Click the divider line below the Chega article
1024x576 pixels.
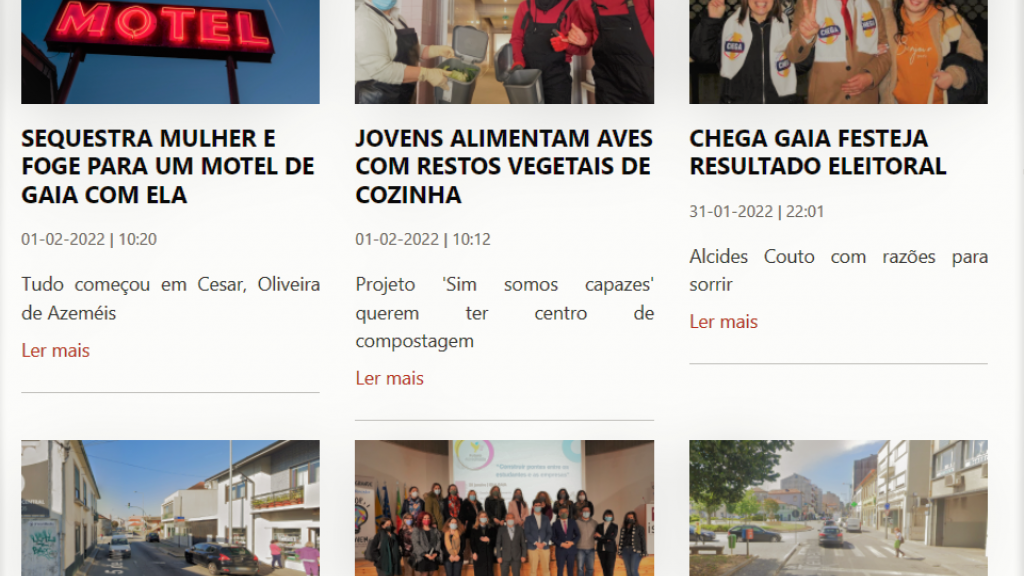tap(839, 364)
